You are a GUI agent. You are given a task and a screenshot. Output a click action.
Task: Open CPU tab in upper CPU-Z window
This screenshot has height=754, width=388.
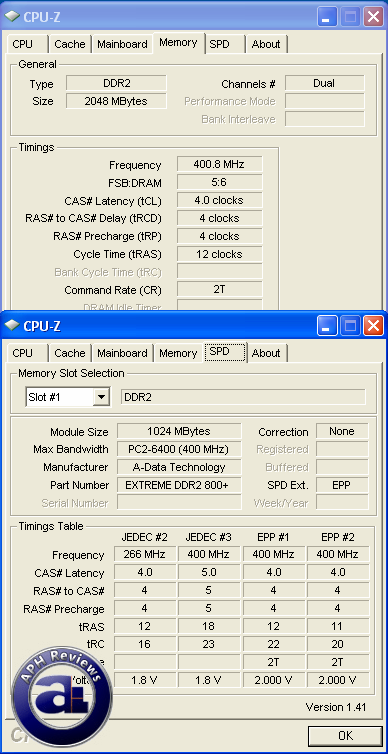pyautogui.click(x=27, y=44)
